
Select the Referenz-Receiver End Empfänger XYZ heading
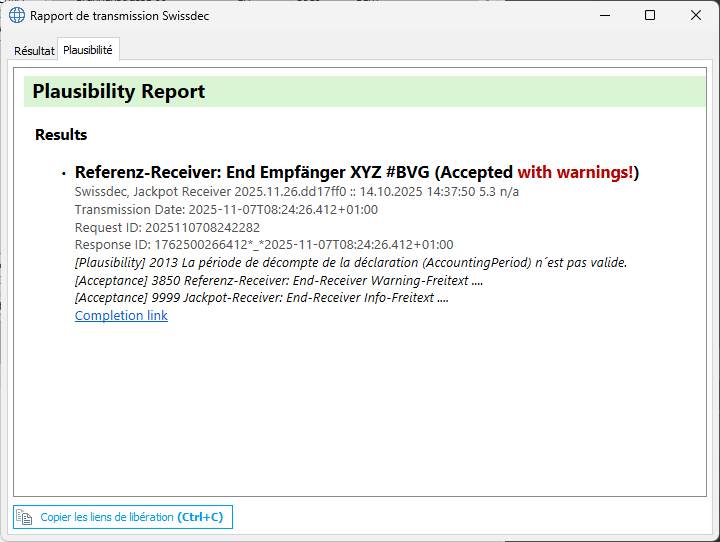(293, 173)
